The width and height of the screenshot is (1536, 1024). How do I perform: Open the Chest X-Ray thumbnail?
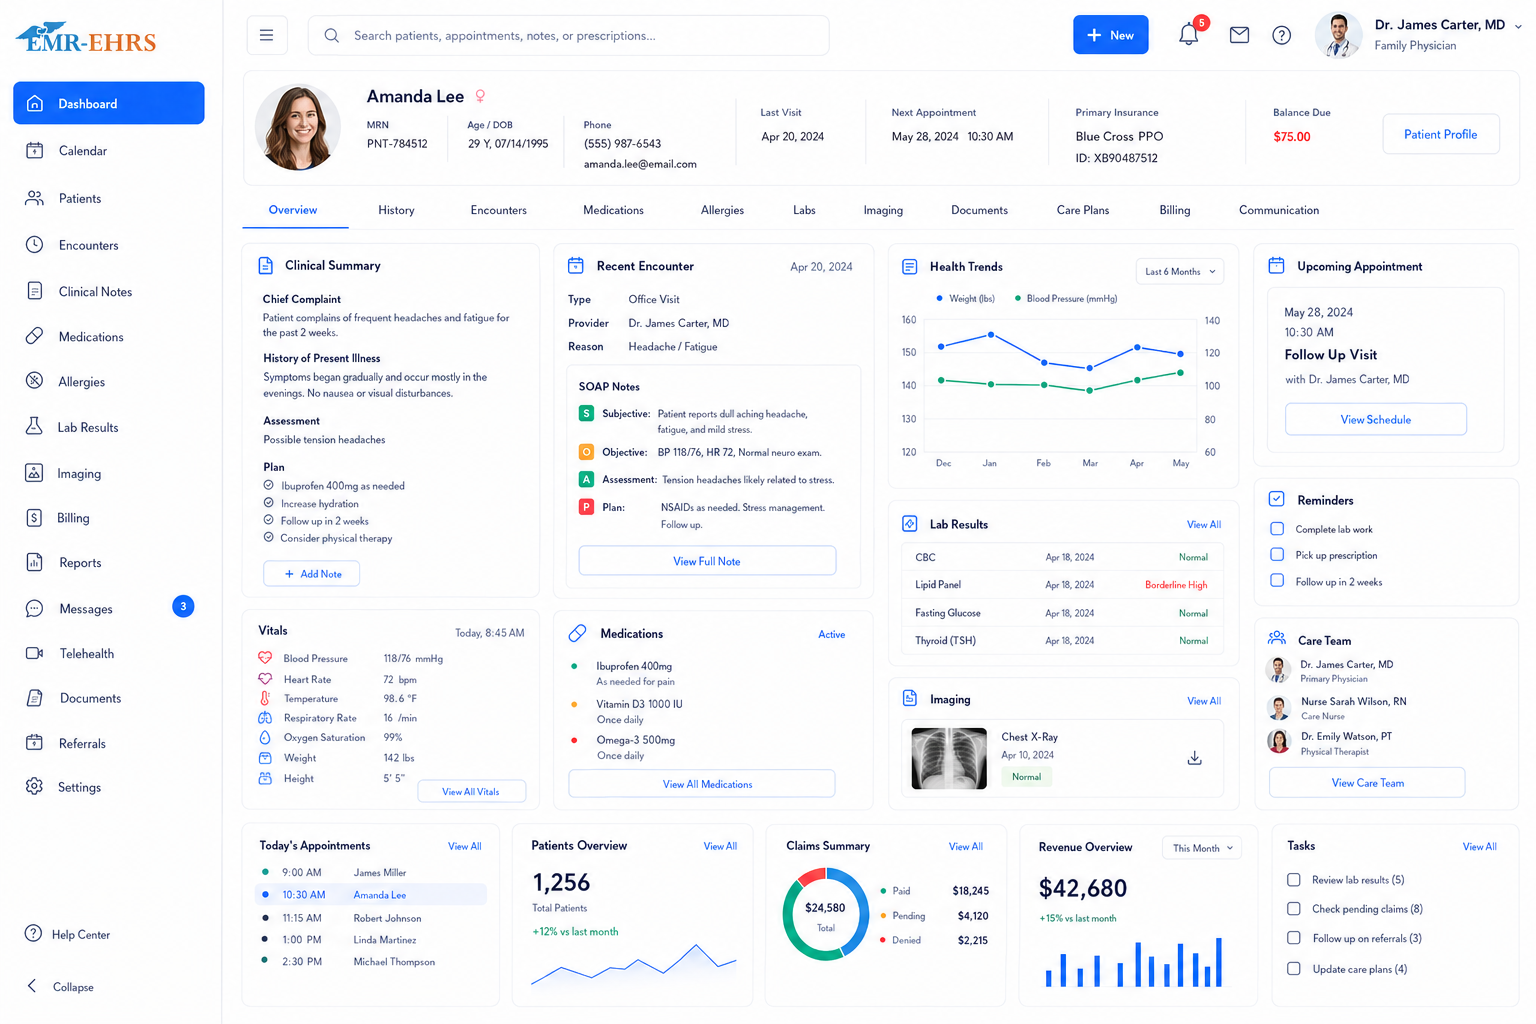[x=949, y=758]
